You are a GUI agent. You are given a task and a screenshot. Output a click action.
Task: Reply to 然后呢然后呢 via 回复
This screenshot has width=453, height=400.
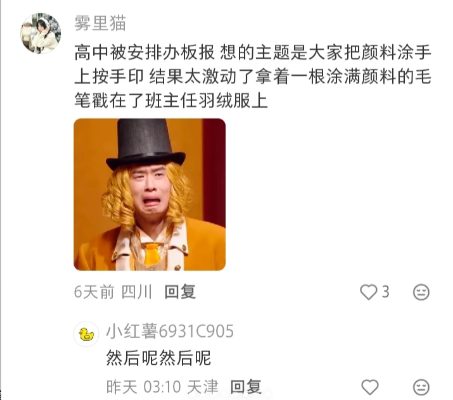click(x=246, y=387)
